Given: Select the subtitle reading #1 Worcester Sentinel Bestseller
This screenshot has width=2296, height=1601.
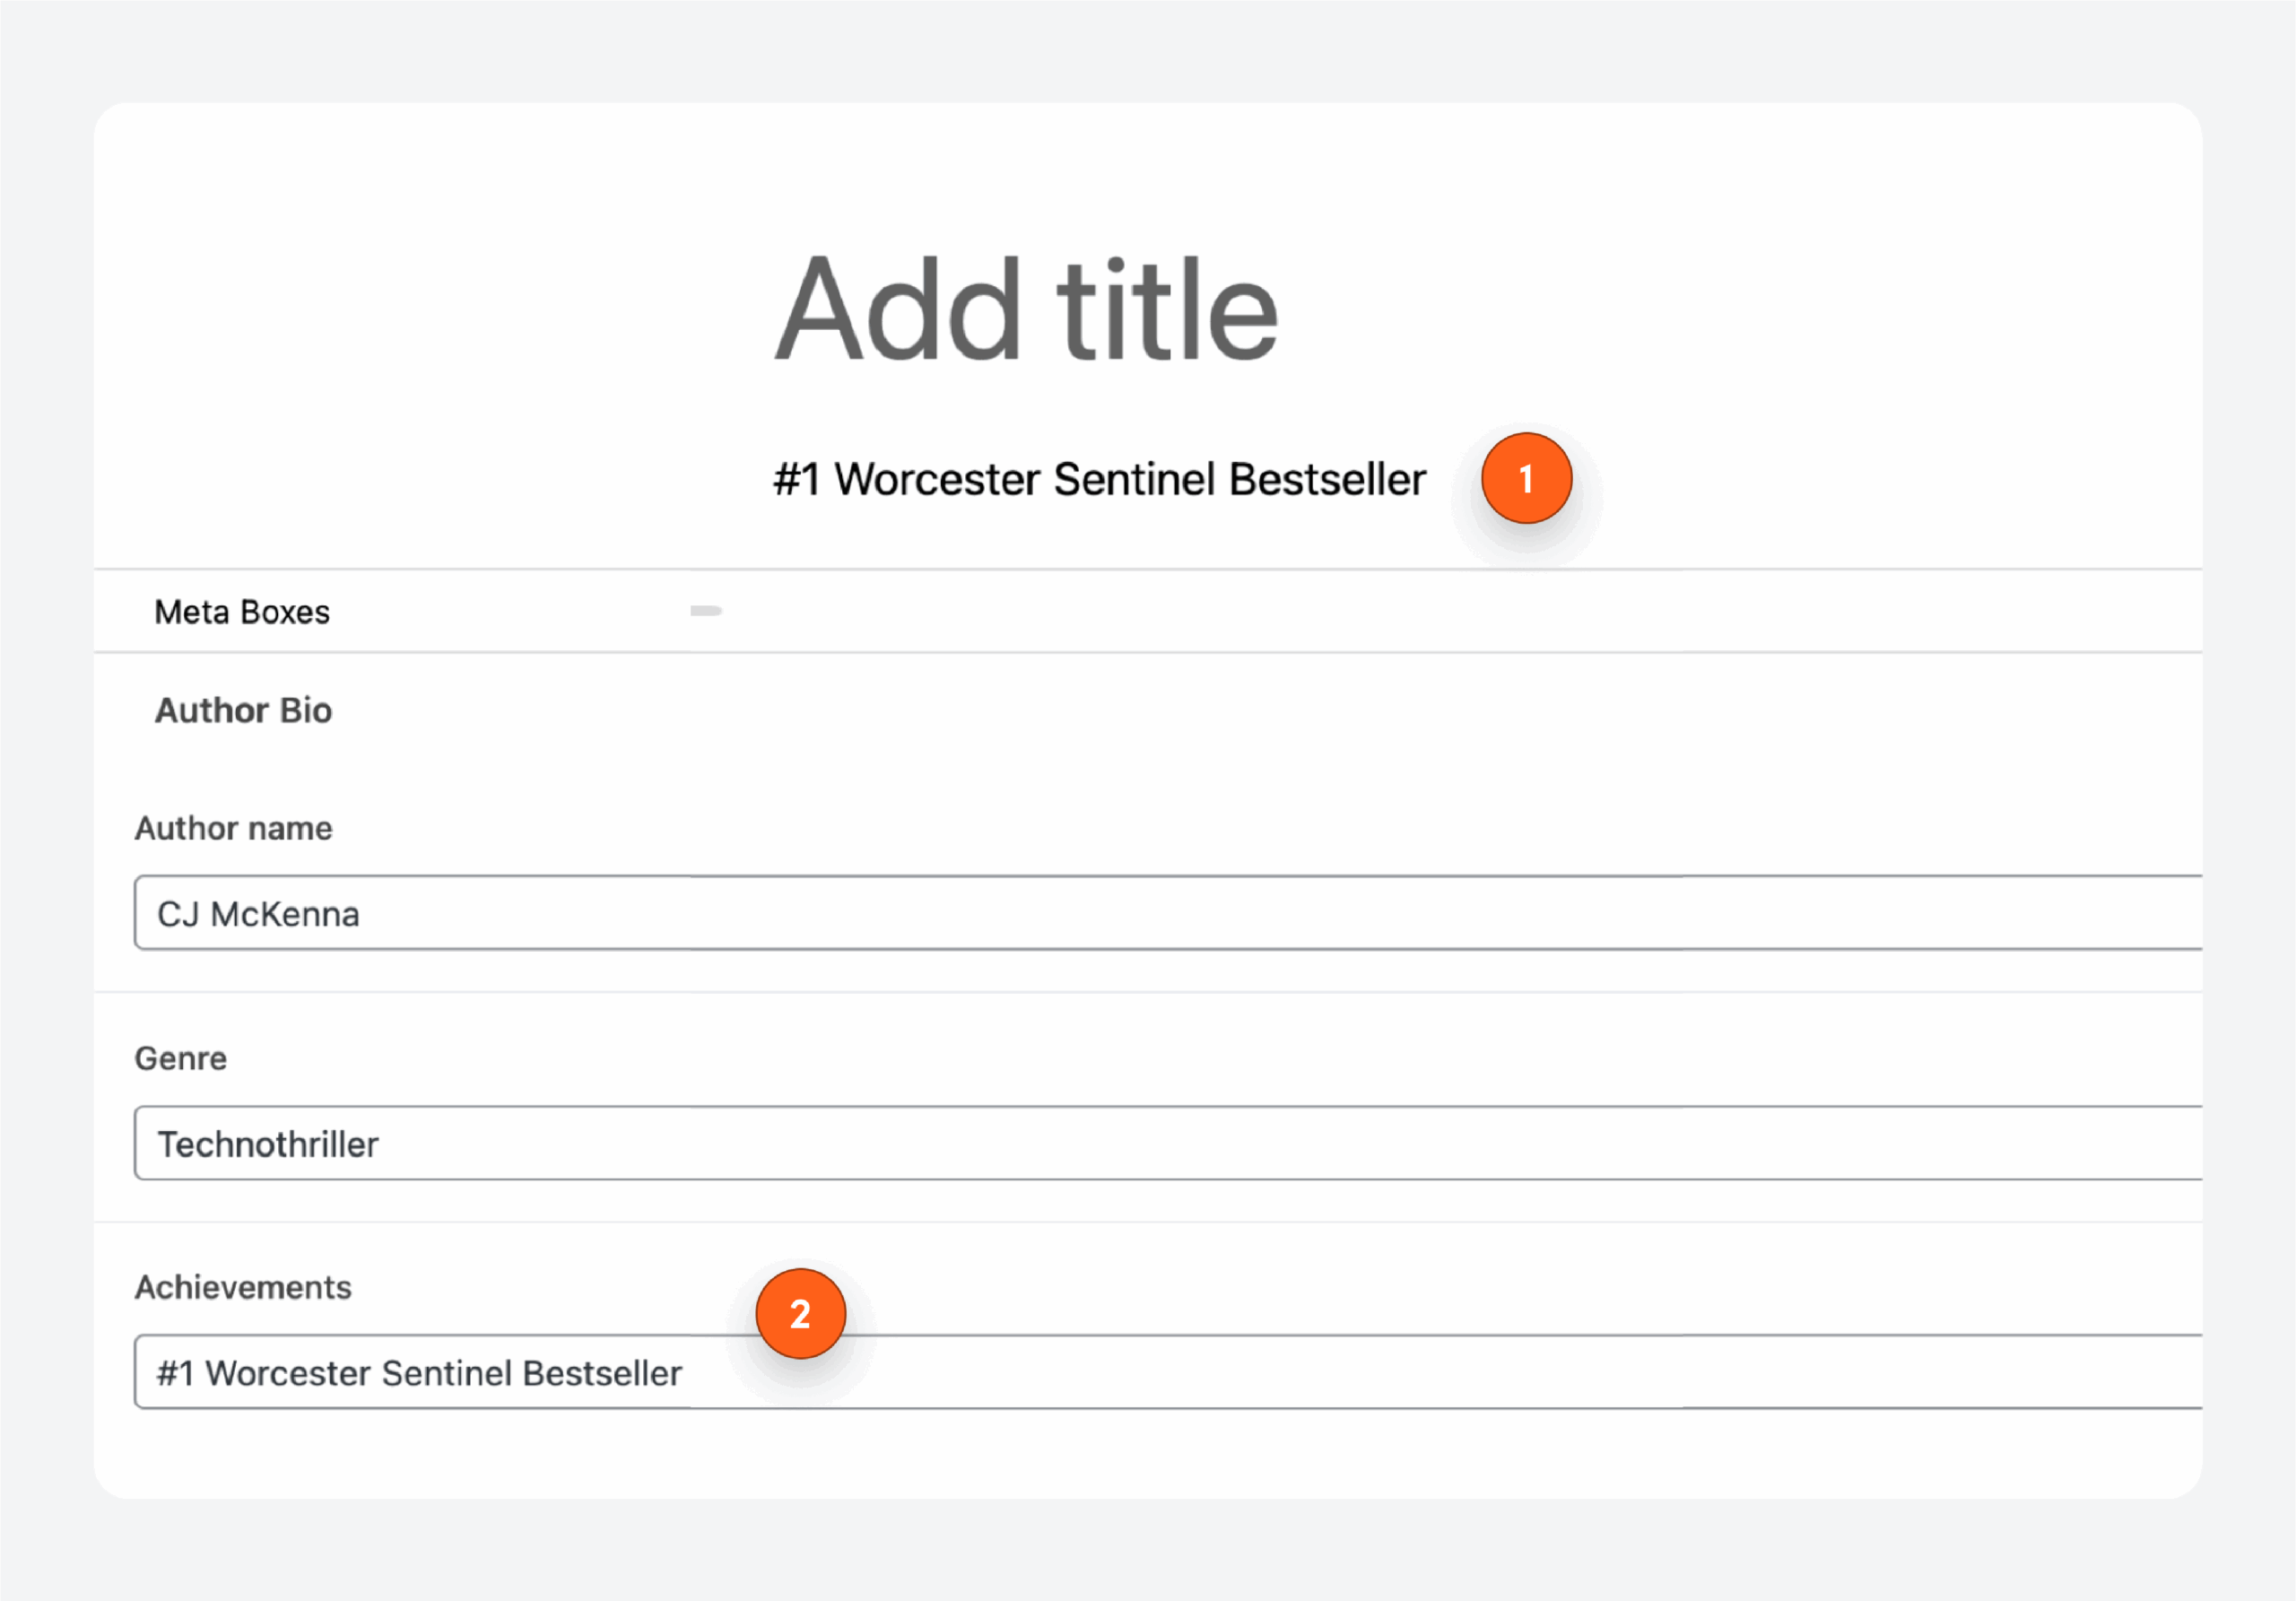Looking at the screenshot, I should click(1098, 479).
